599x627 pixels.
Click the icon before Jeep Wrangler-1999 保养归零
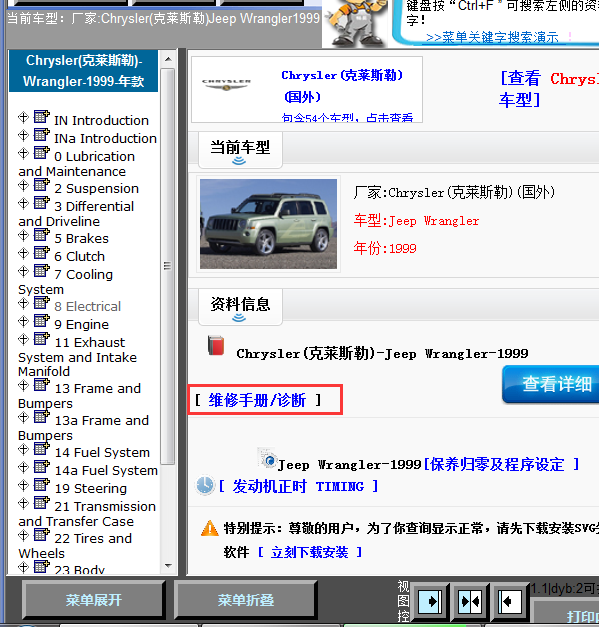click(268, 459)
